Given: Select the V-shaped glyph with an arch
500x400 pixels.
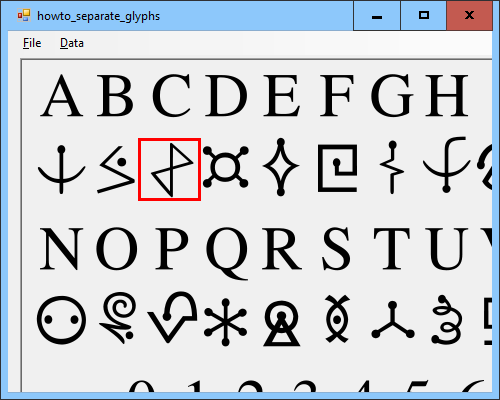Looking at the screenshot, I should pos(172,317).
